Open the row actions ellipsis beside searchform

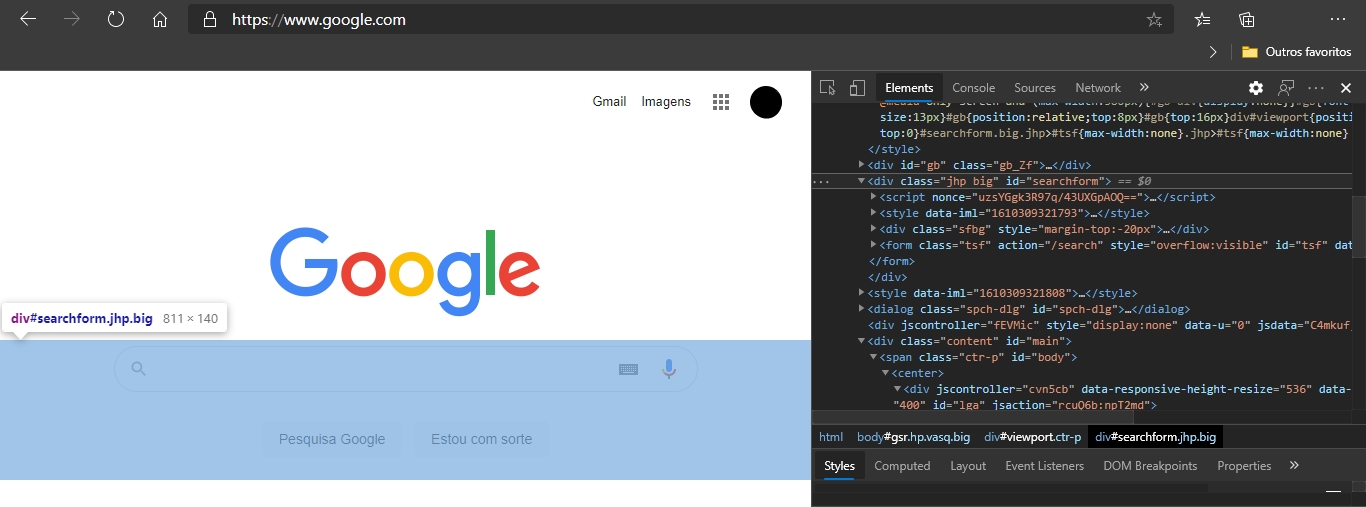[x=821, y=181]
